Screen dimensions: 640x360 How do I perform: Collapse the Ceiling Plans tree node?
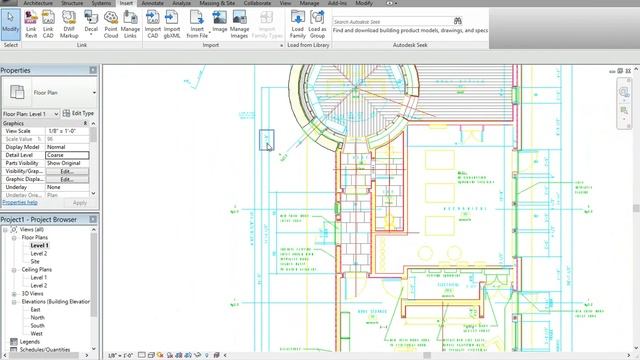(14, 270)
